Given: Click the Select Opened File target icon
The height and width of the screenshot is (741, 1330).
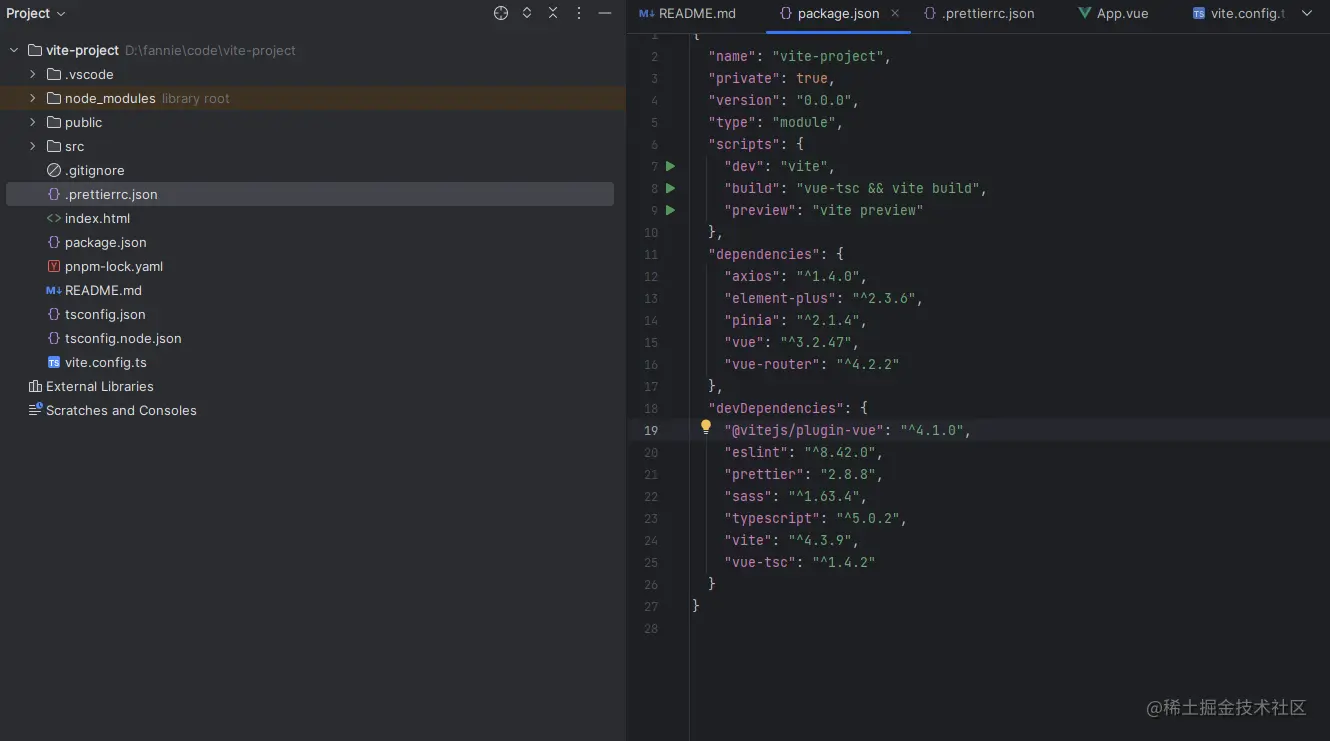Looking at the screenshot, I should [501, 13].
